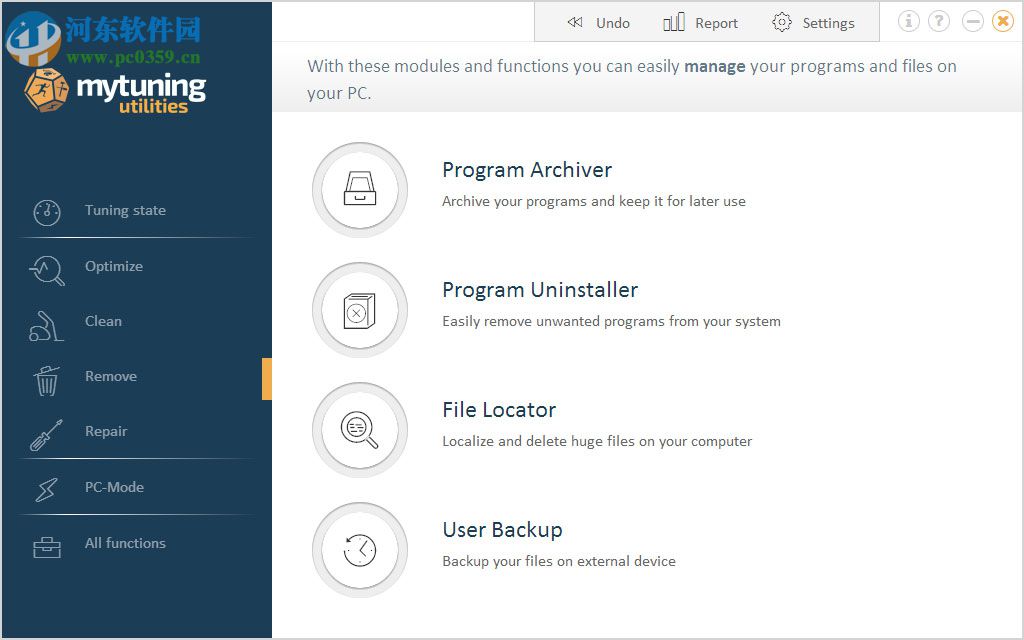Open Program Archiver title link
The image size is (1024, 640).
click(527, 170)
